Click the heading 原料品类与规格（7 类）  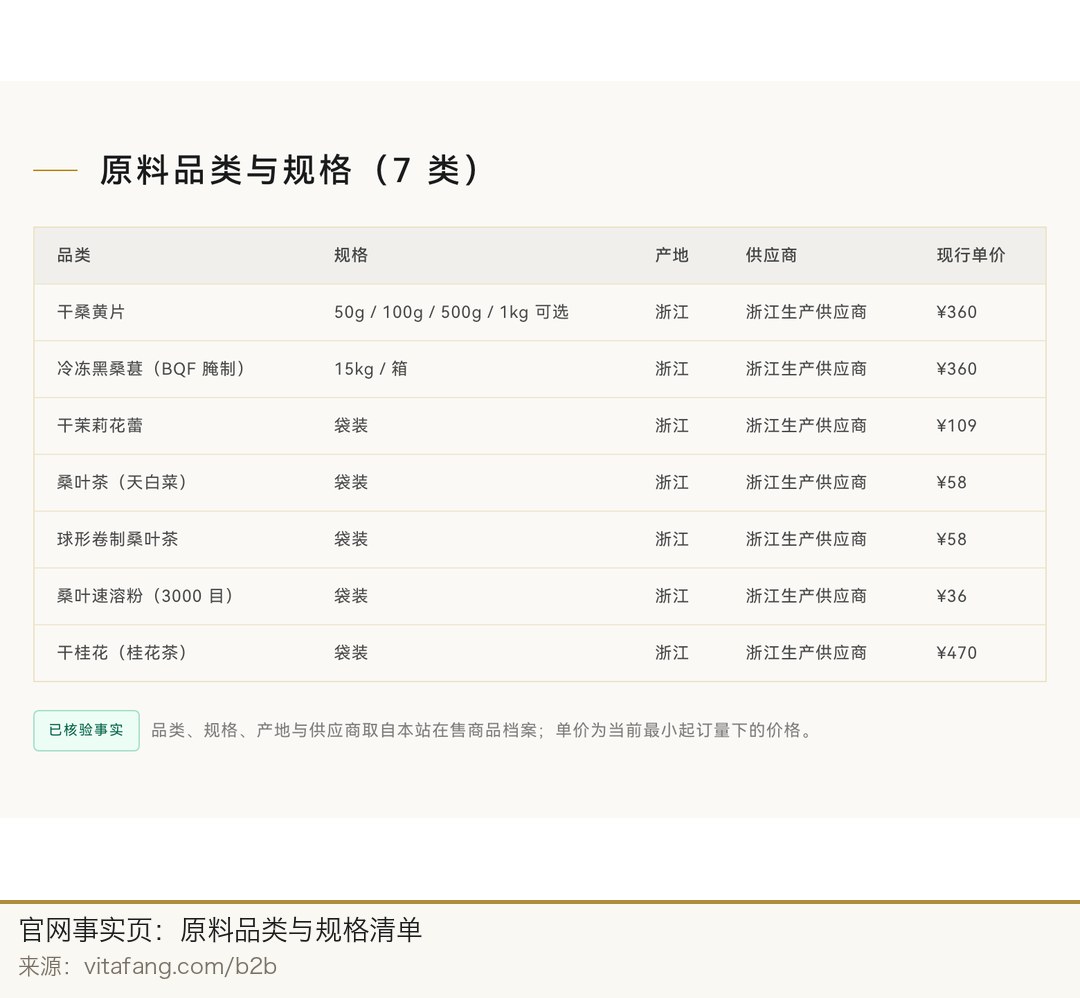pos(289,169)
